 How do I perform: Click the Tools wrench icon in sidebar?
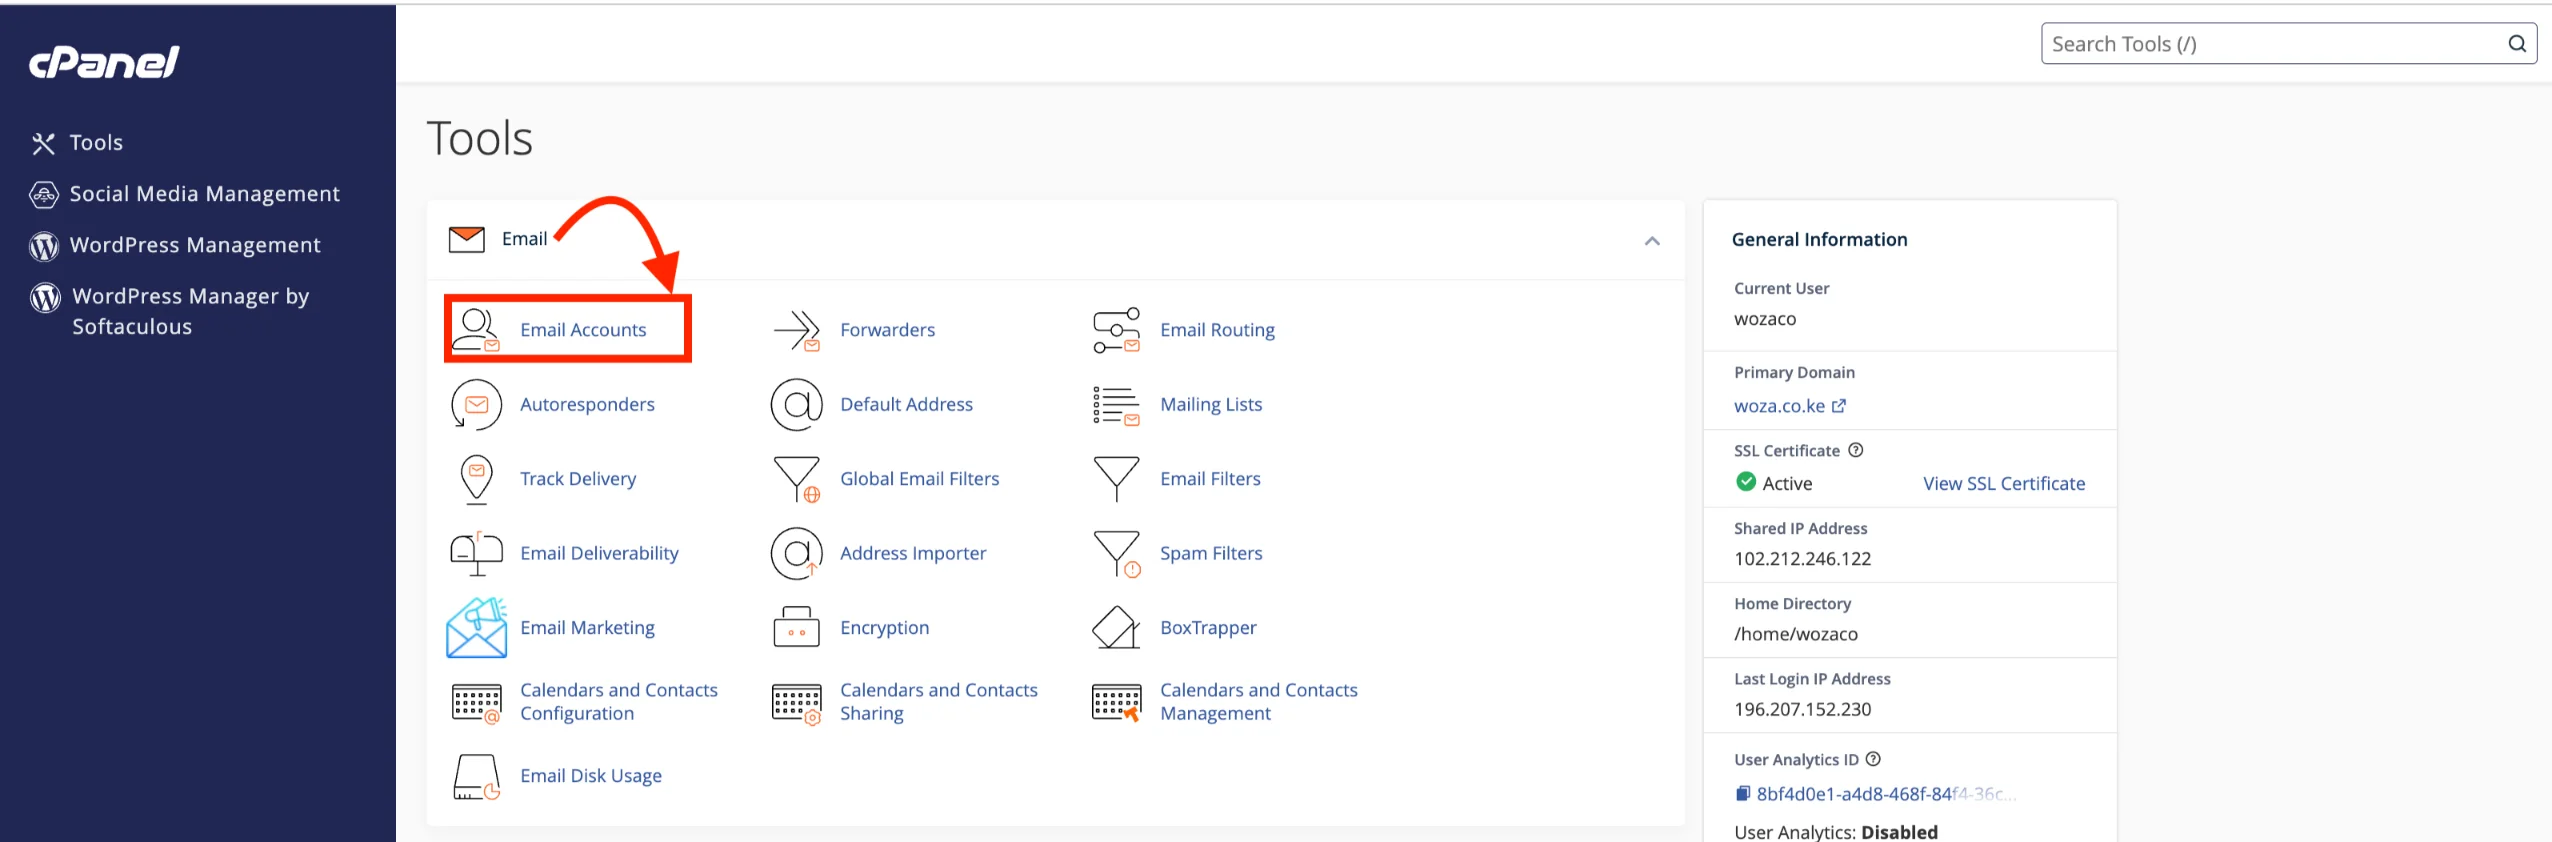tap(43, 143)
